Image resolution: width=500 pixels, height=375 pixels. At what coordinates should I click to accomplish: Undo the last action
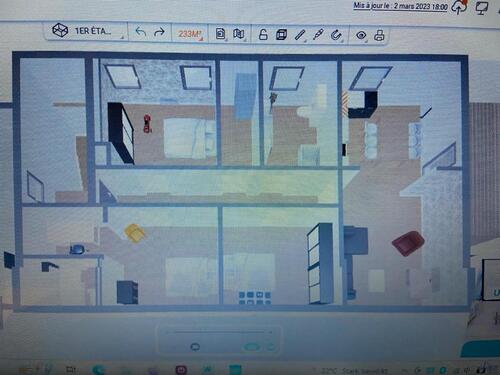click(141, 32)
